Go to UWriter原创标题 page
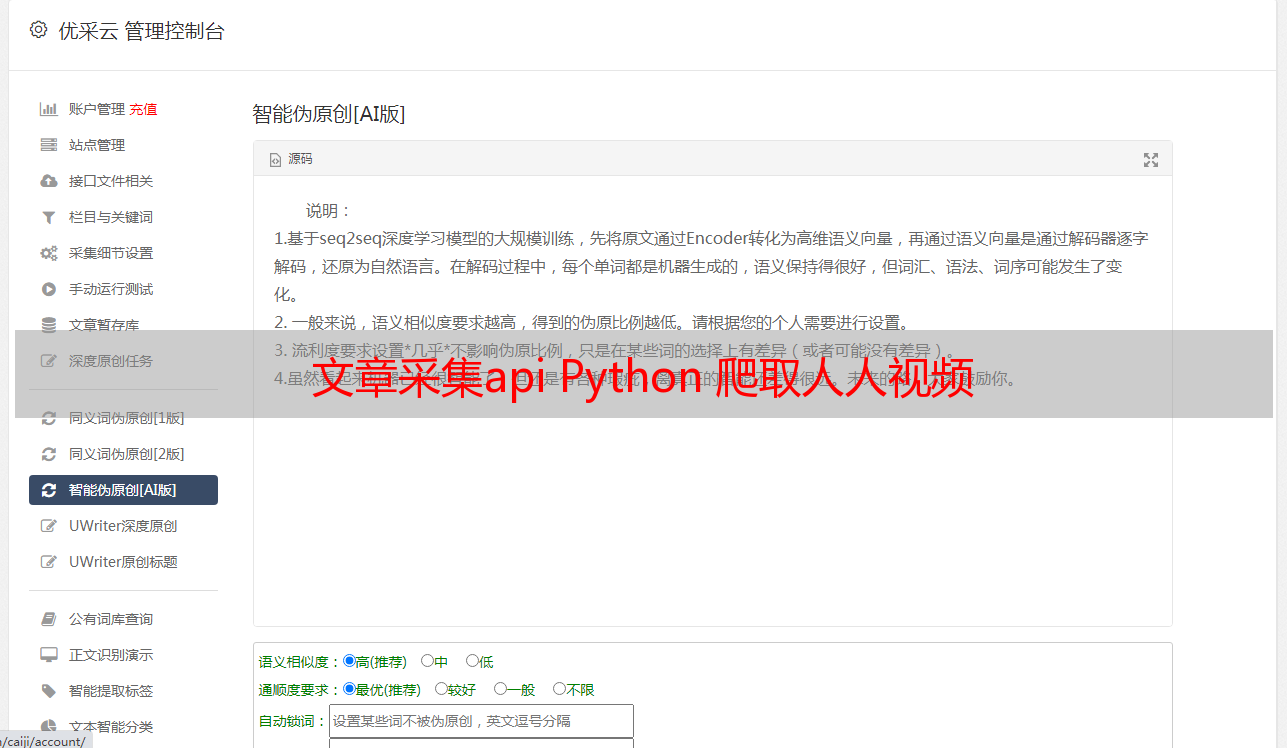 123,562
